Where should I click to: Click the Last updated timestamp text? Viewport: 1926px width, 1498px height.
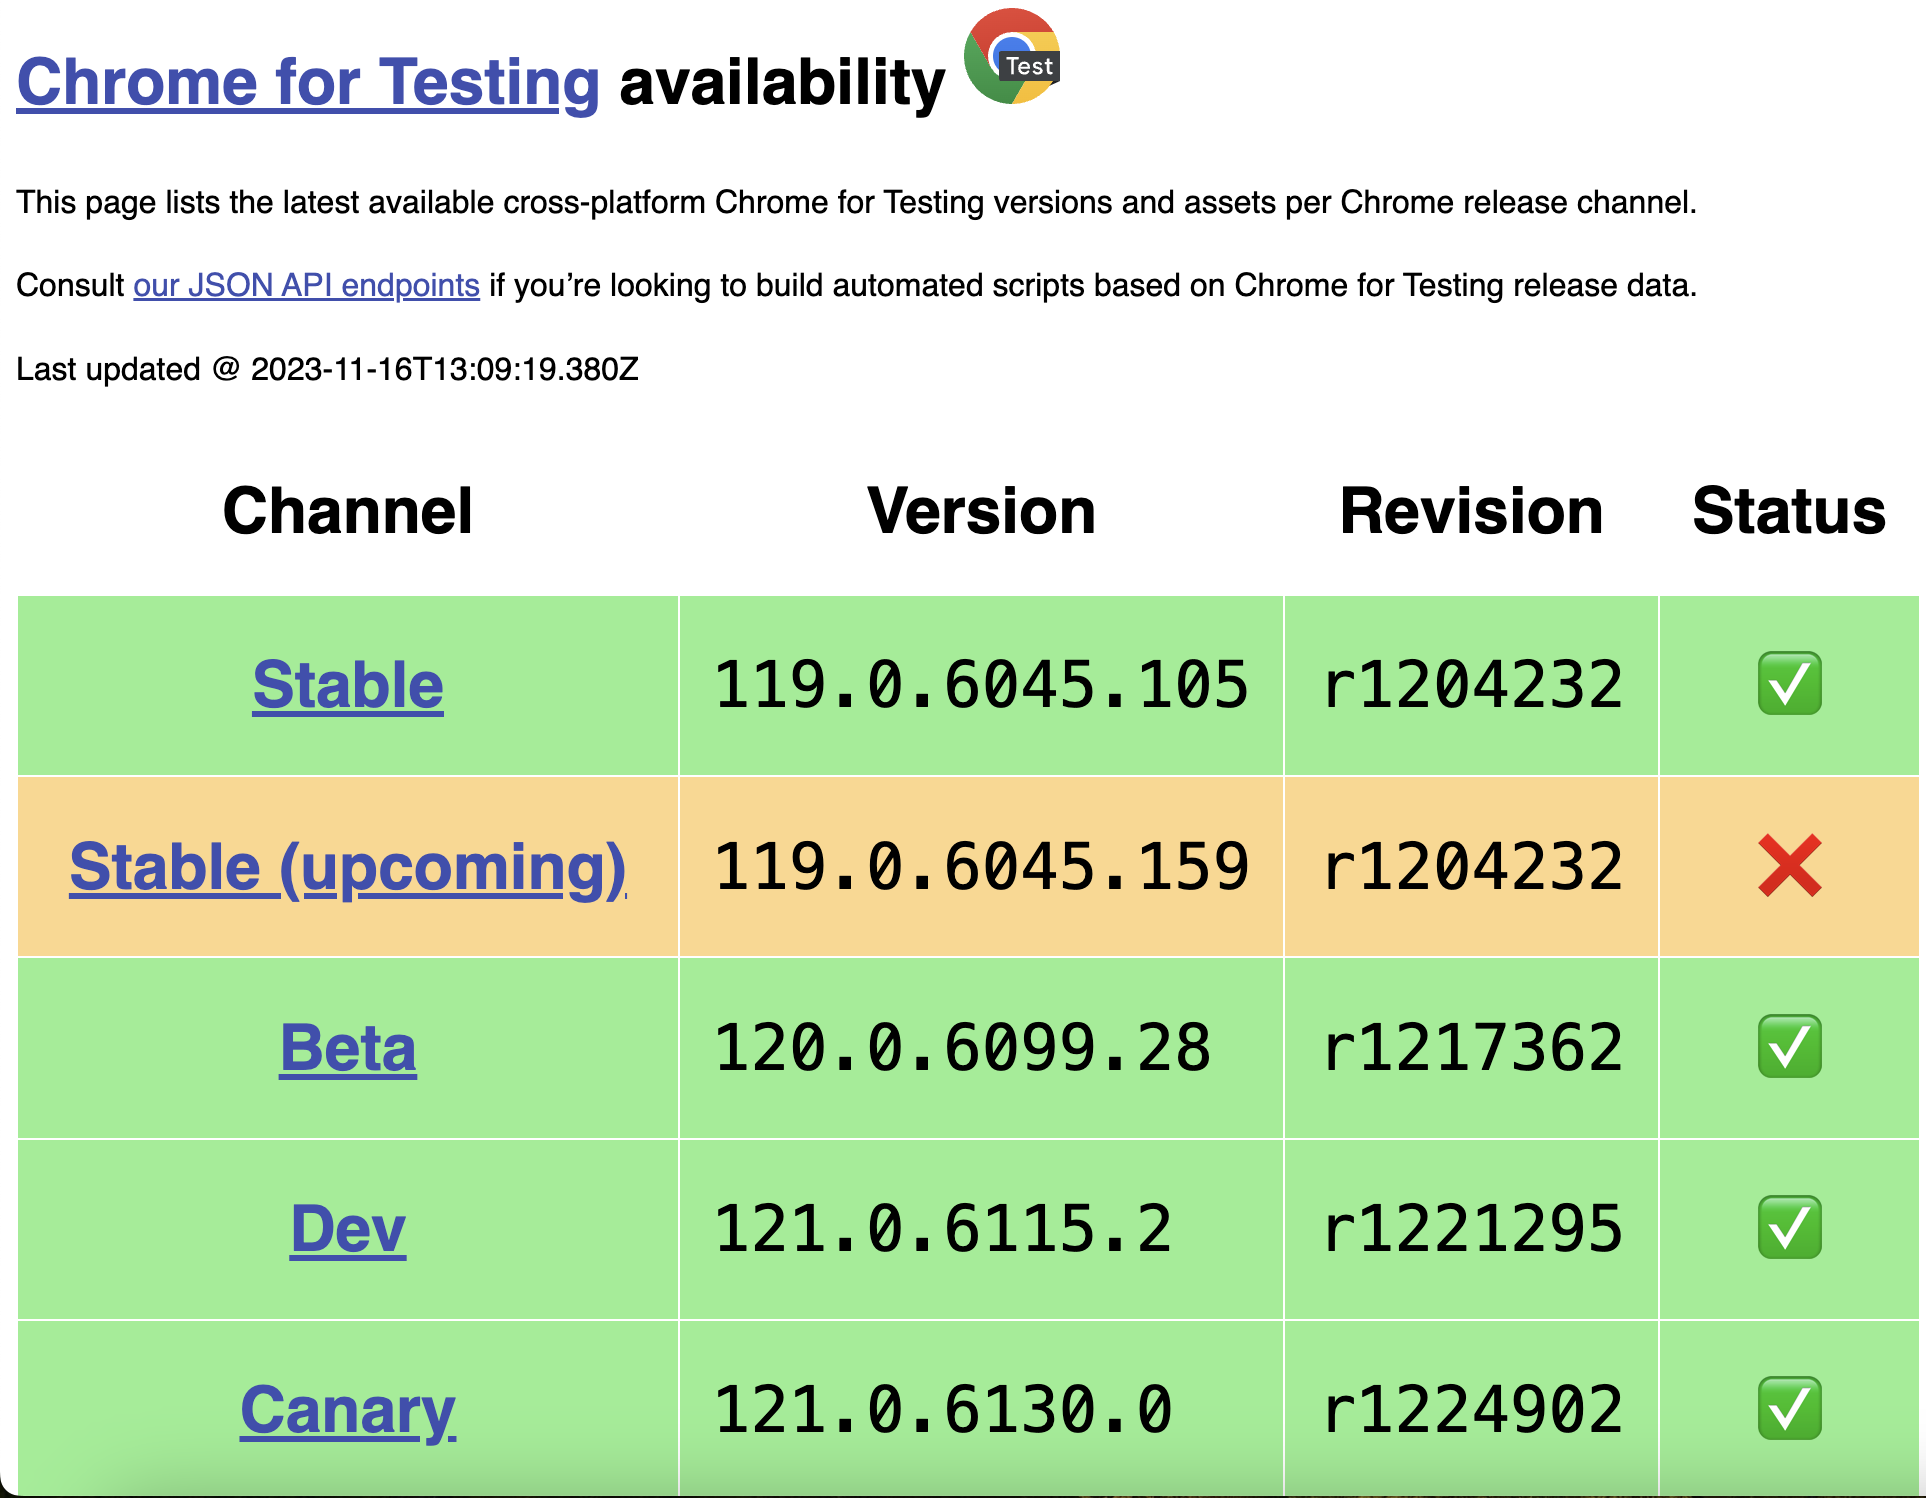(x=327, y=370)
